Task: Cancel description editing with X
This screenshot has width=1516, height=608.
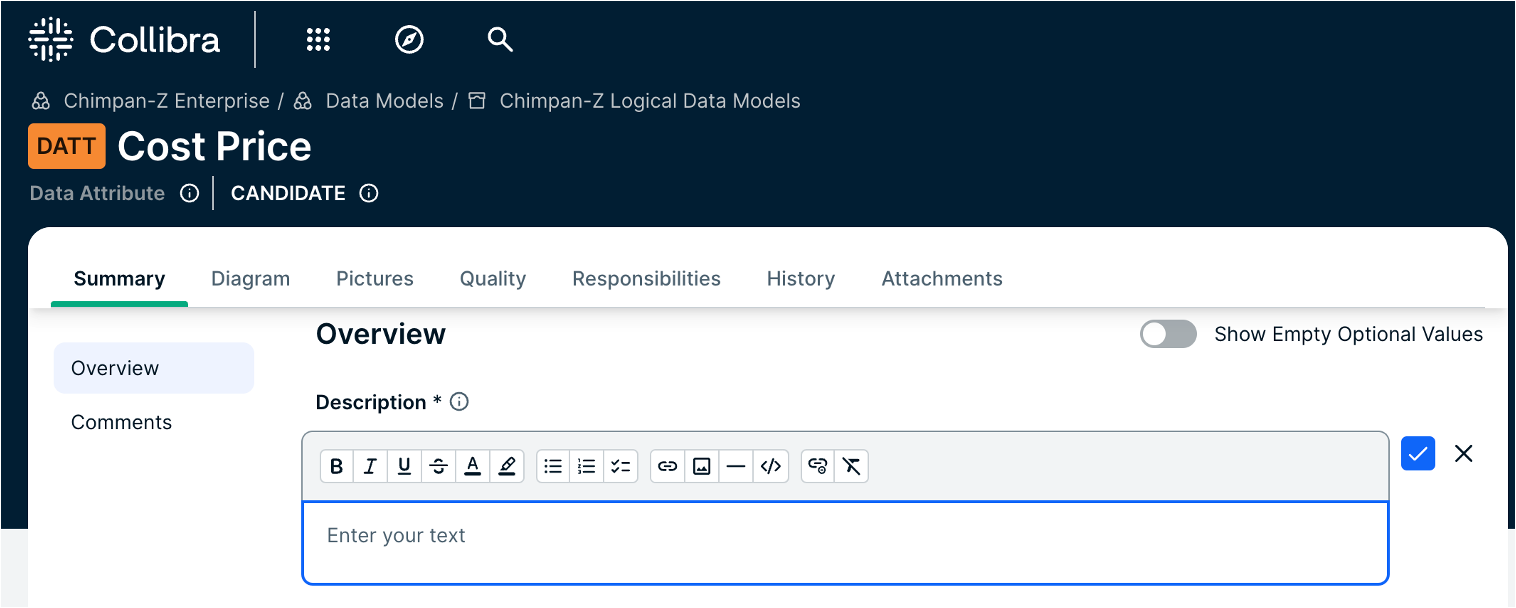Action: click(1464, 453)
